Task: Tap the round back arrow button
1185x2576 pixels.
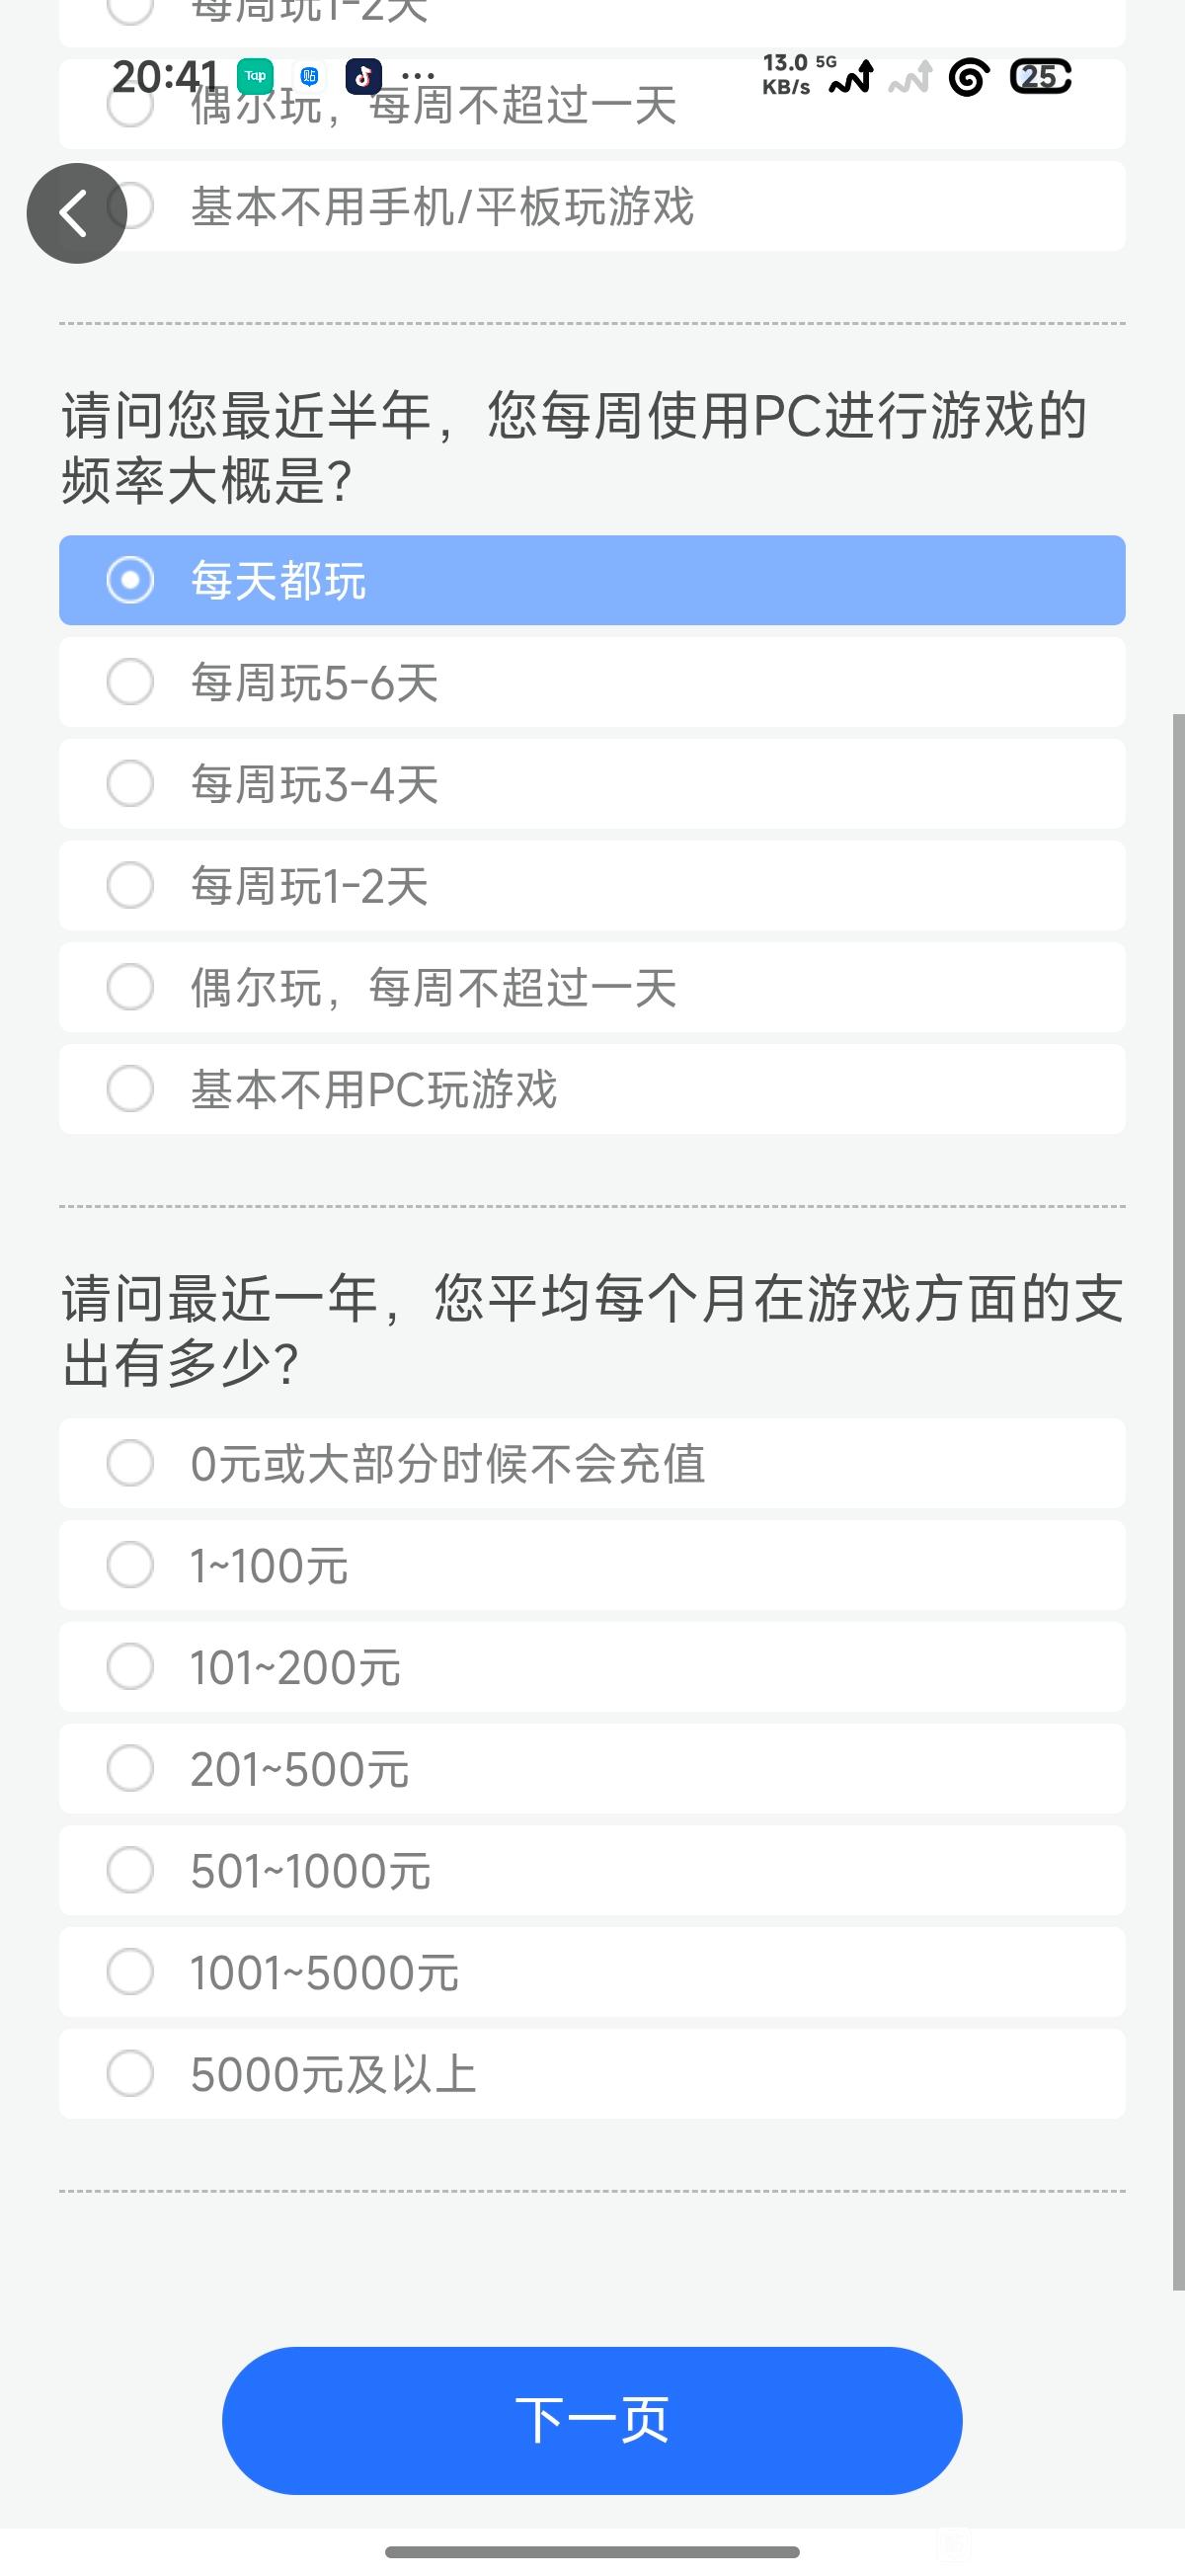Action: point(76,213)
